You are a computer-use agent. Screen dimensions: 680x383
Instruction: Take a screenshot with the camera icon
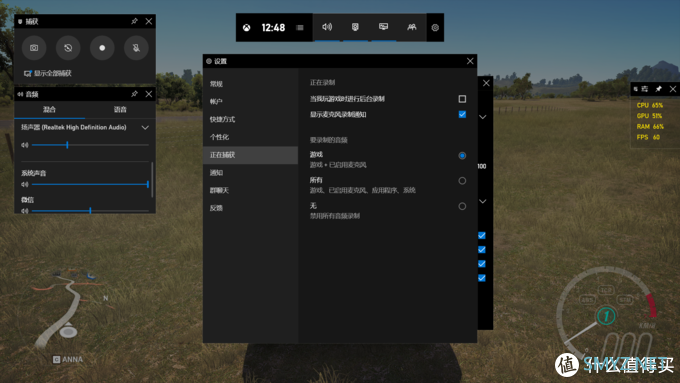(34, 48)
